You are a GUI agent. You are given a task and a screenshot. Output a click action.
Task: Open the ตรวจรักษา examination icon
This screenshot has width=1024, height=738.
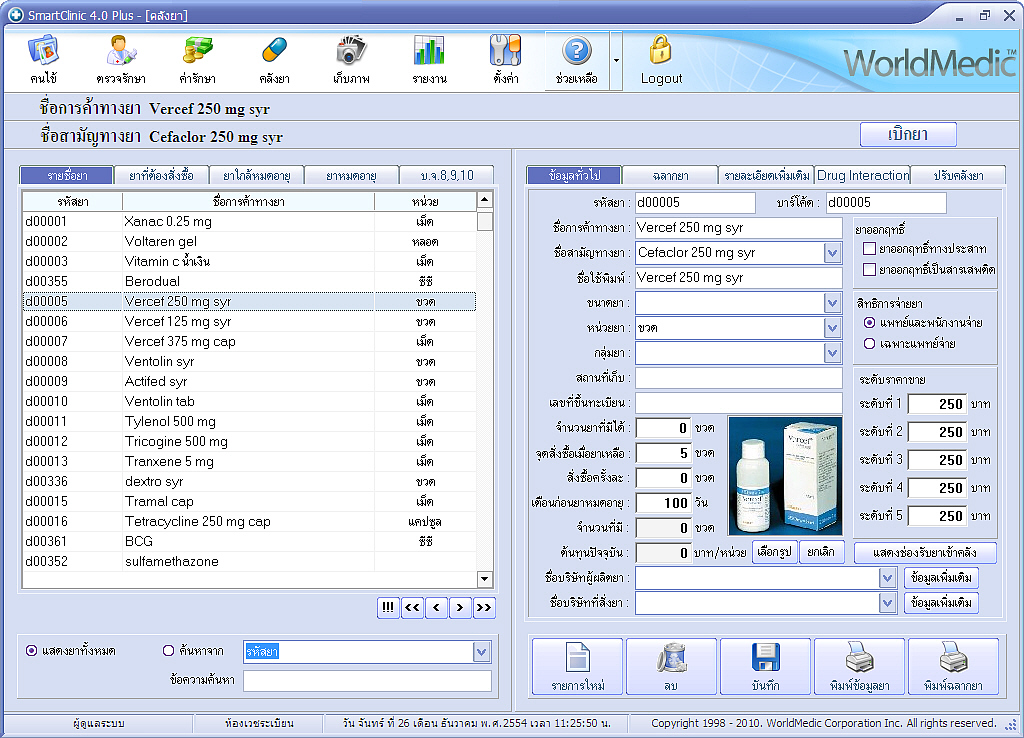click(x=121, y=59)
